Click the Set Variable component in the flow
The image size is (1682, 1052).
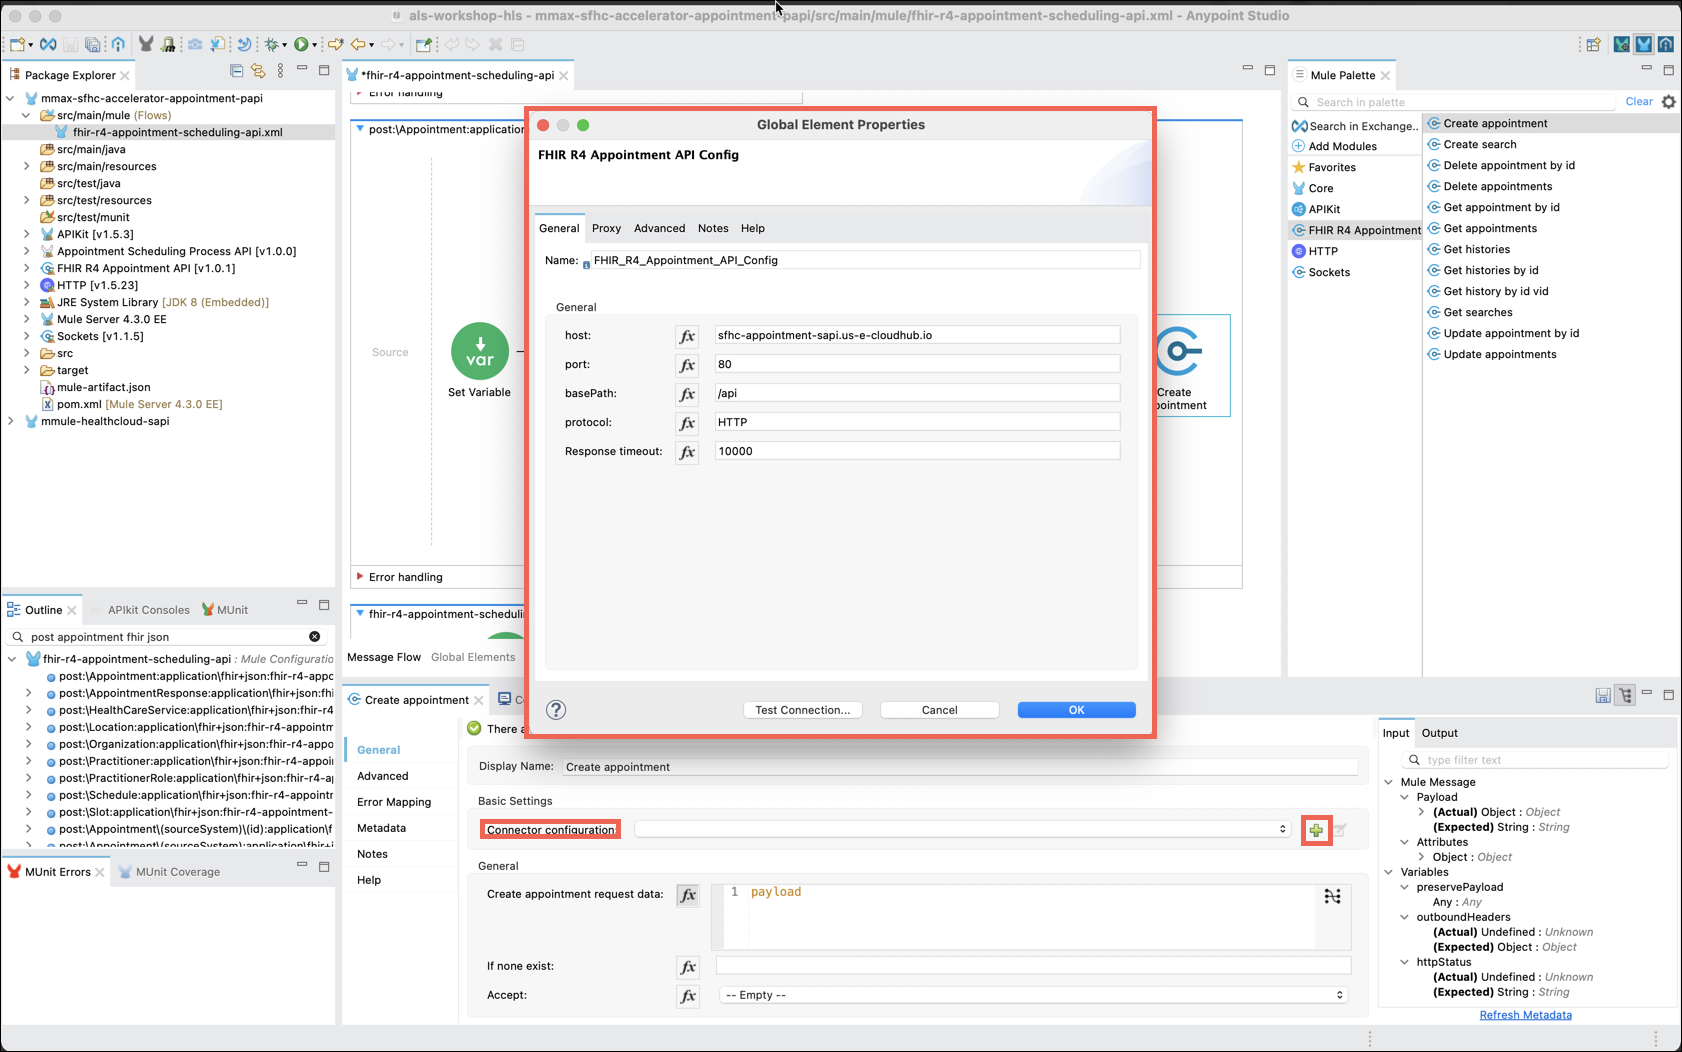480,351
